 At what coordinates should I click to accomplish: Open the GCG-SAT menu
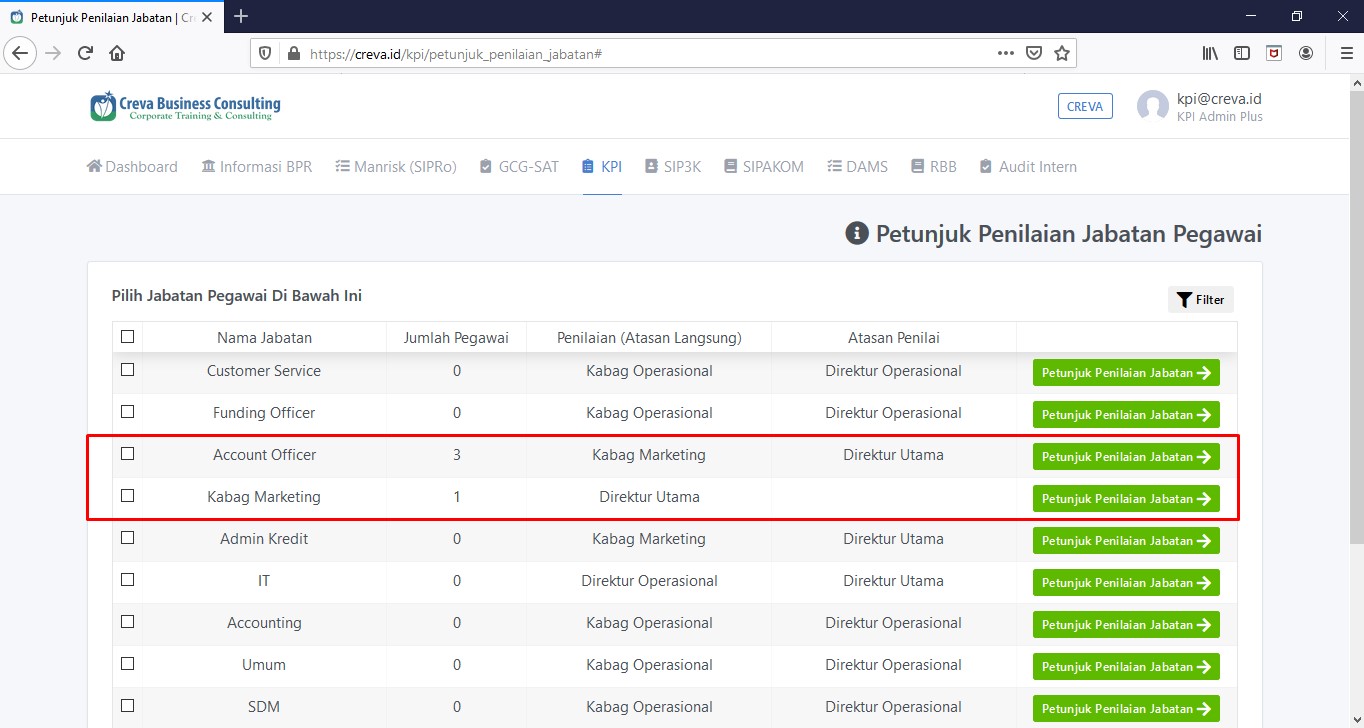click(x=519, y=167)
